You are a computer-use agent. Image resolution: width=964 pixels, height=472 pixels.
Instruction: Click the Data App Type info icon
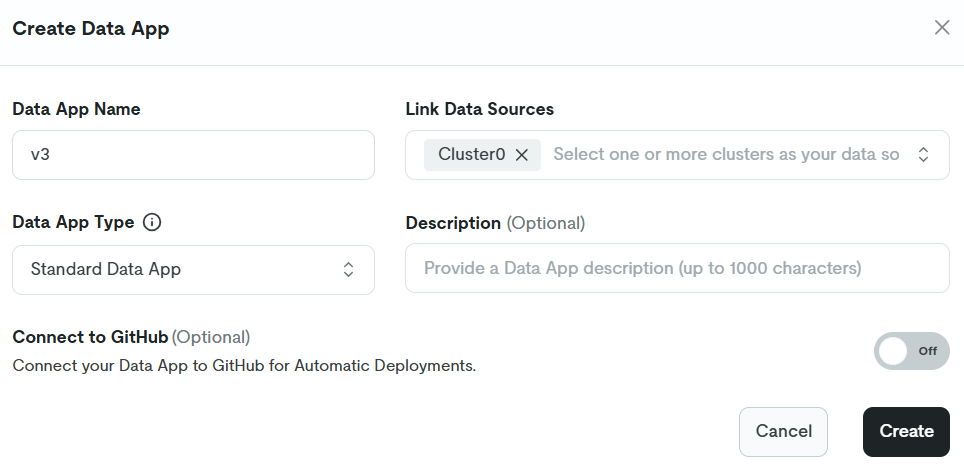[x=152, y=223]
